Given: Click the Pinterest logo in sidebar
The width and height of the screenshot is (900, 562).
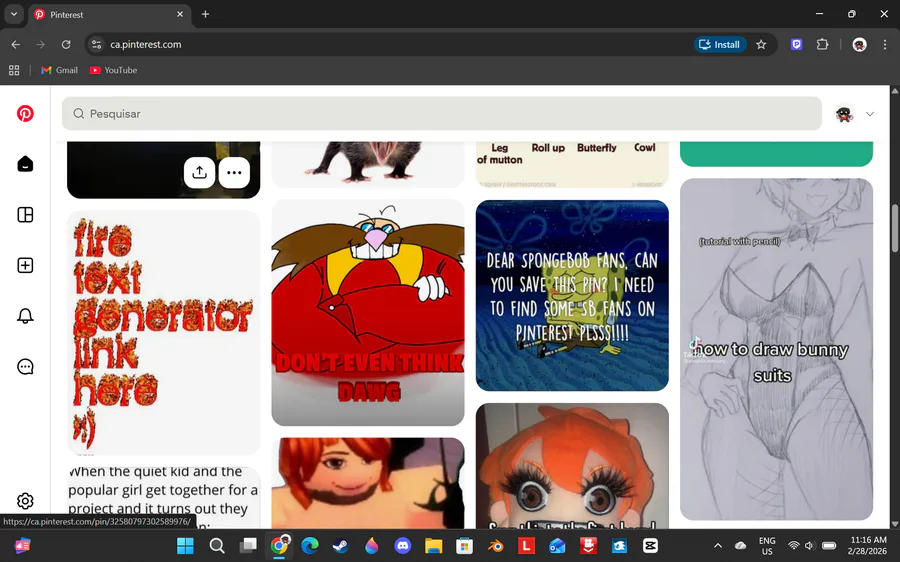Looking at the screenshot, I should pos(25,114).
